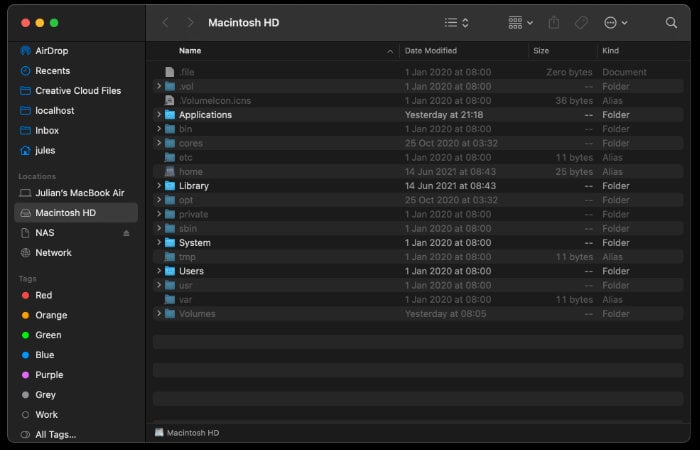Show All Tags… in sidebar
The image size is (700, 450).
point(76,435)
